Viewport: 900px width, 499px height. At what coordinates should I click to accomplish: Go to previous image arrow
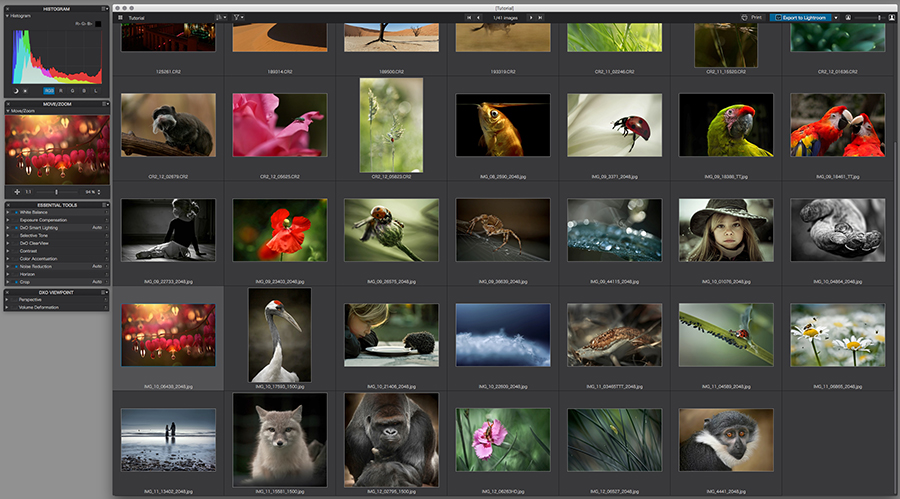479,18
